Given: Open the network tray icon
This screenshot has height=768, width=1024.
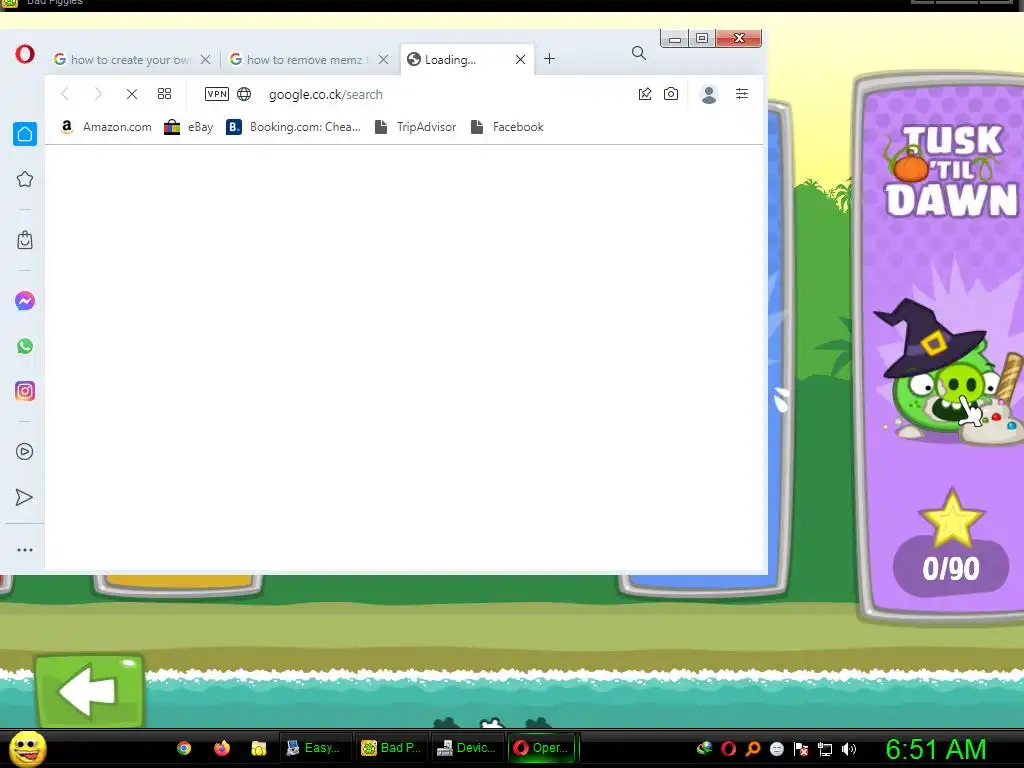Looking at the screenshot, I should [825, 749].
